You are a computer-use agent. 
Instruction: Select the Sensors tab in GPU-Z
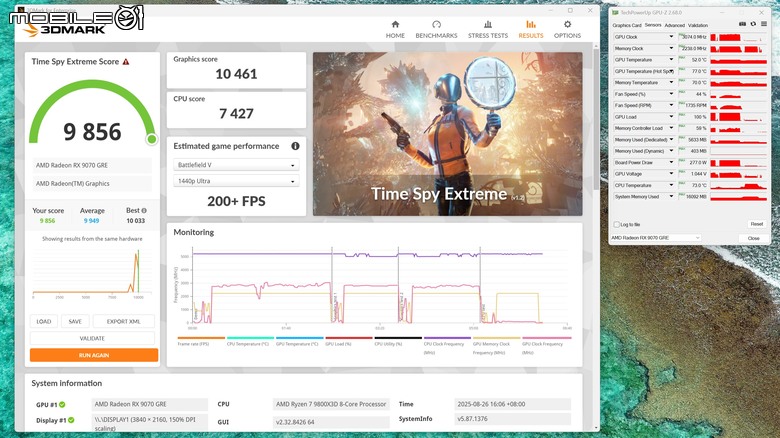click(x=653, y=25)
